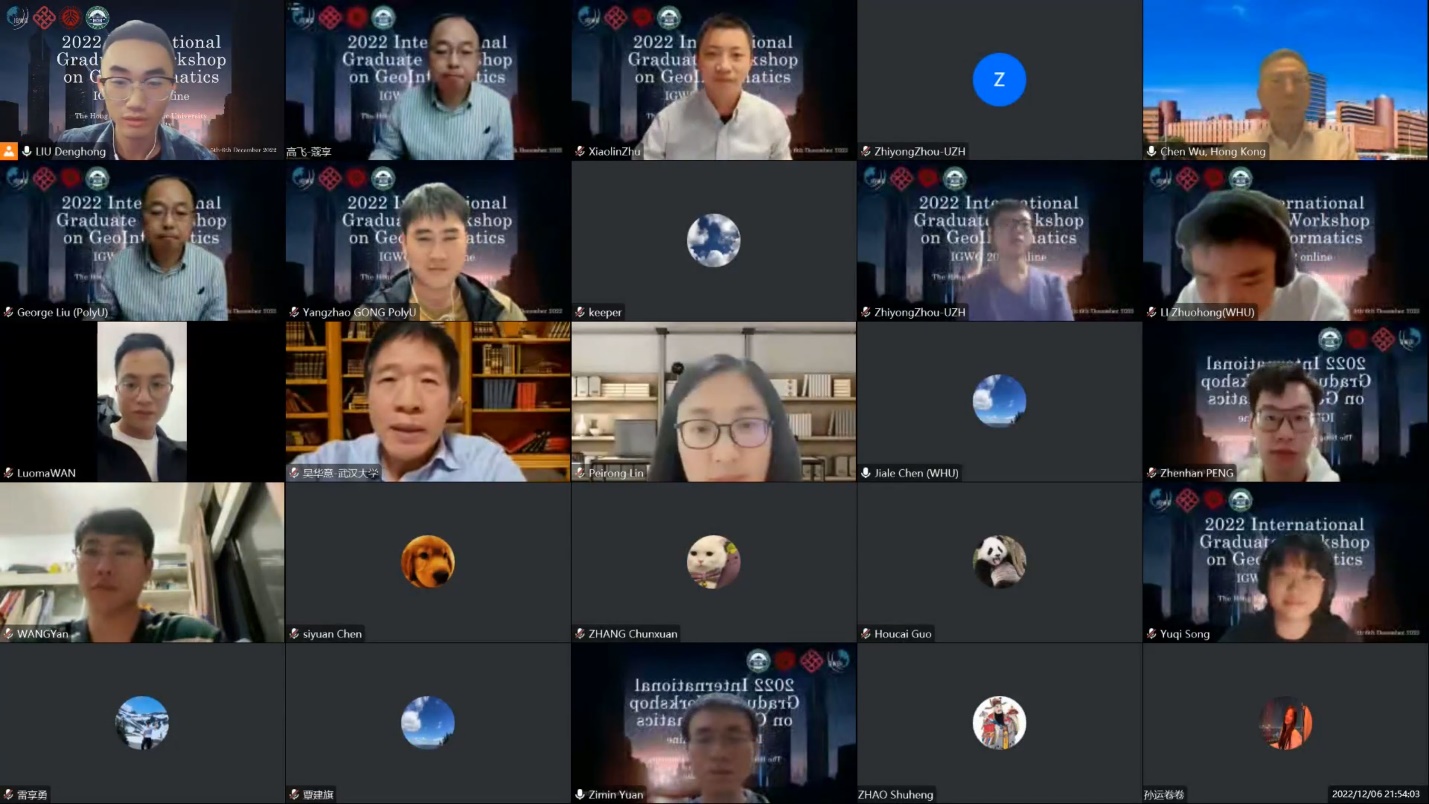Click the Zhenhan PENG name label
The width and height of the screenshot is (1429, 804).
[x=1197, y=473]
